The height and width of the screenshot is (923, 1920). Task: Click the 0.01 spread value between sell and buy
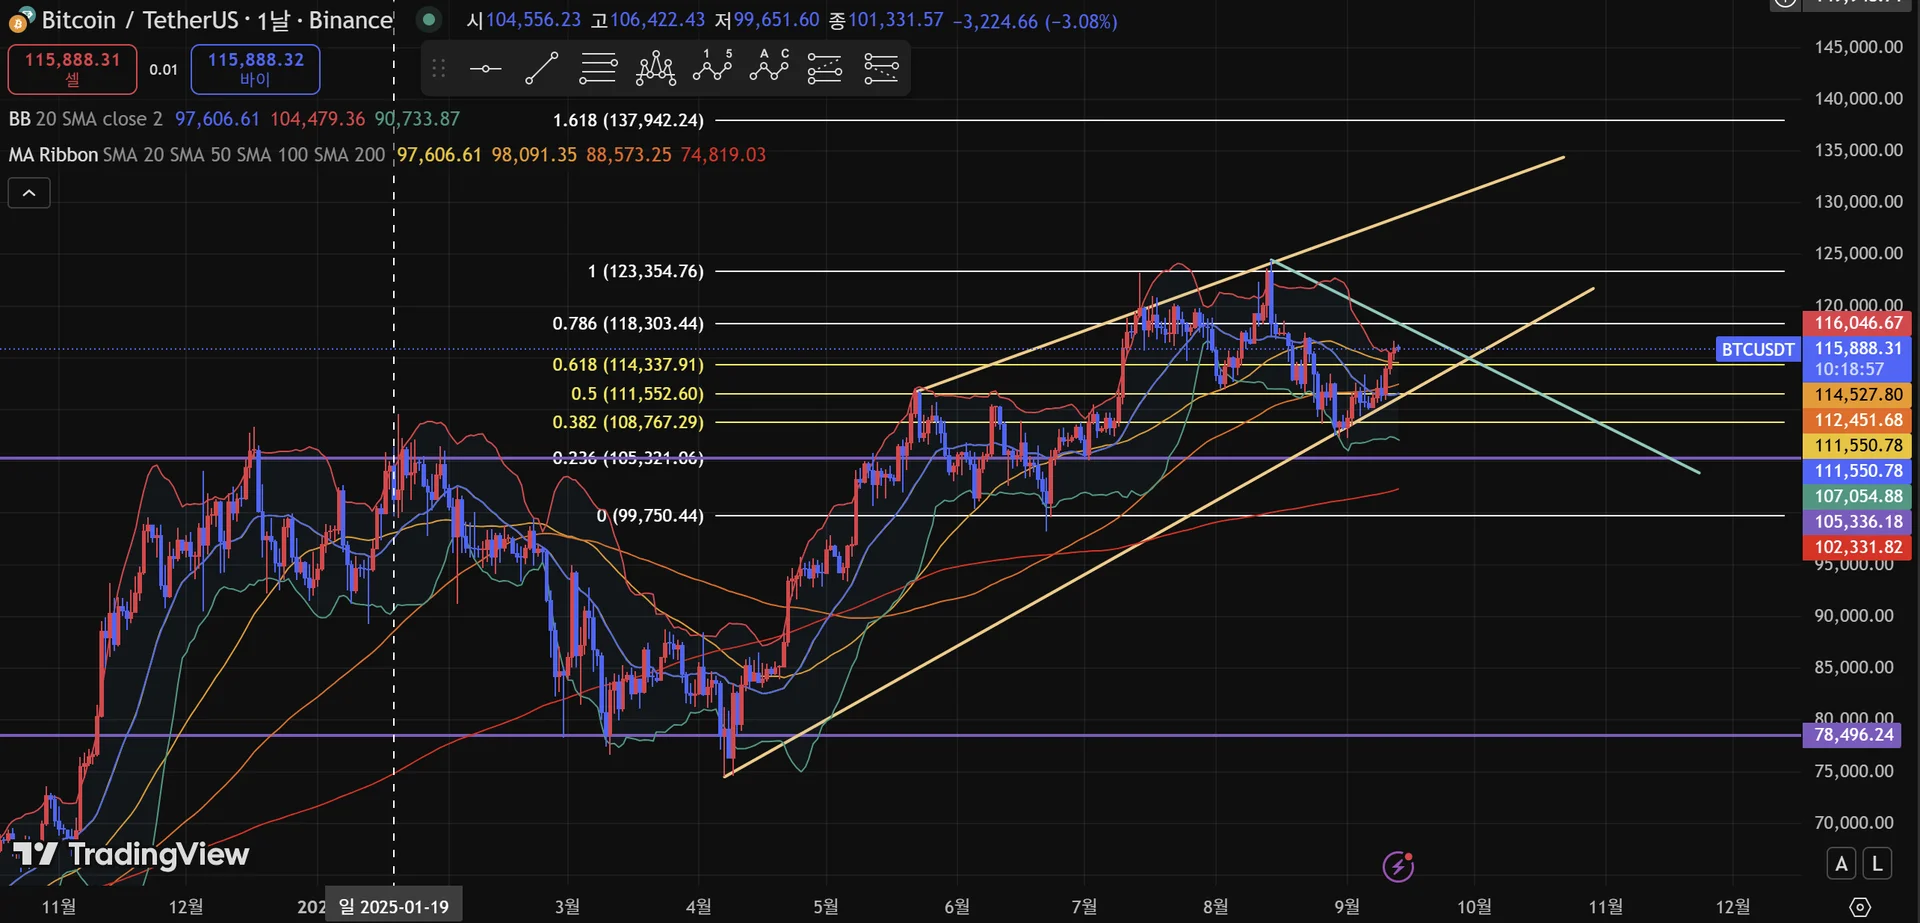pyautogui.click(x=163, y=69)
